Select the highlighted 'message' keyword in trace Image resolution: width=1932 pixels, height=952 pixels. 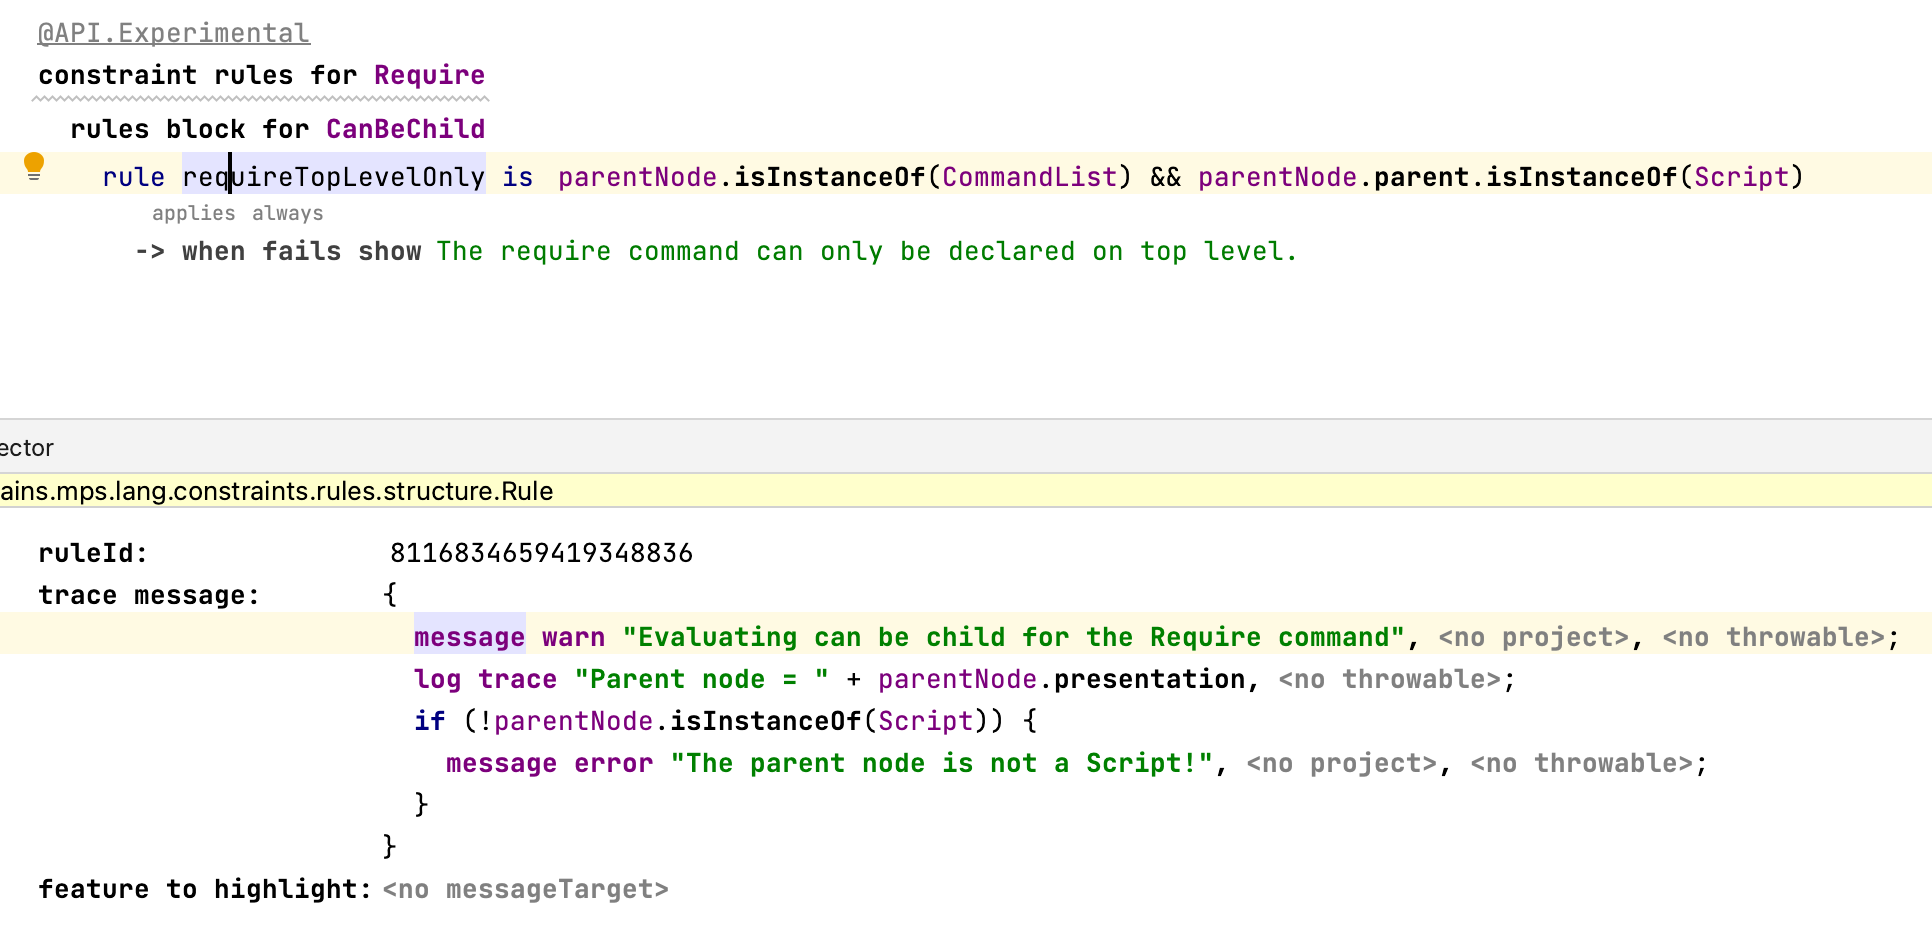469,637
